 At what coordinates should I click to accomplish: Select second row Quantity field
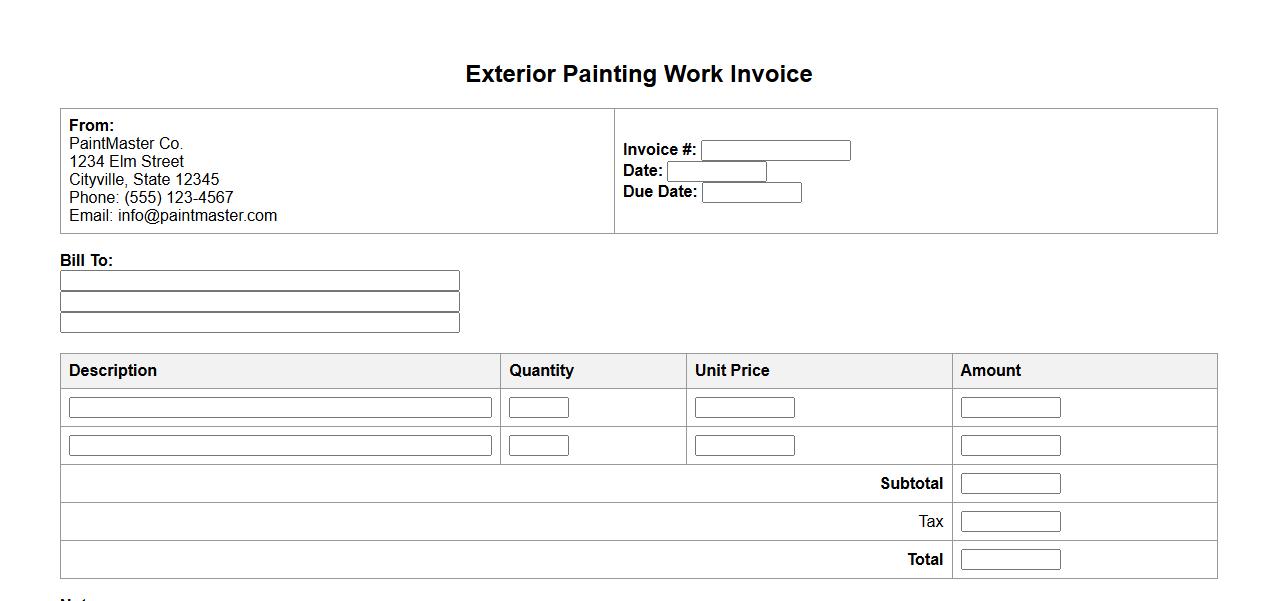click(538, 446)
